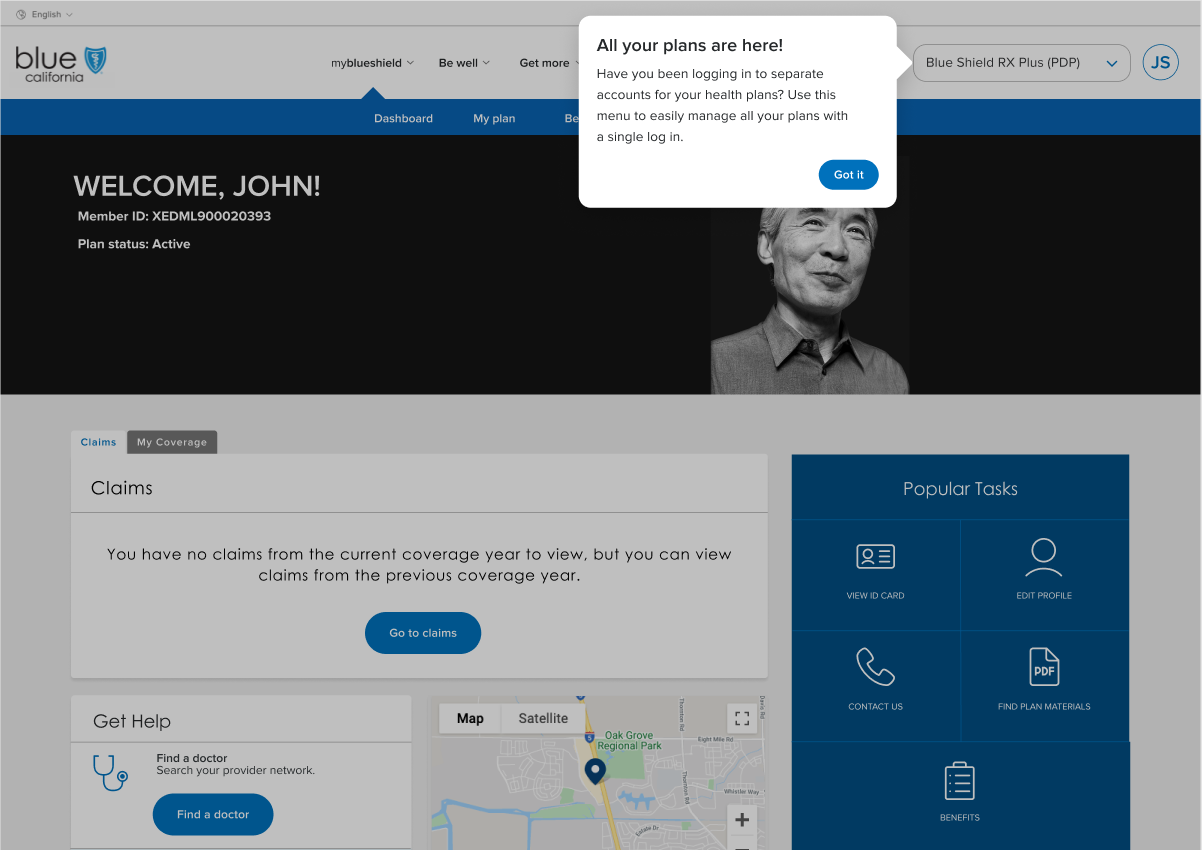Go to the Dashboard subnav item

point(403,118)
